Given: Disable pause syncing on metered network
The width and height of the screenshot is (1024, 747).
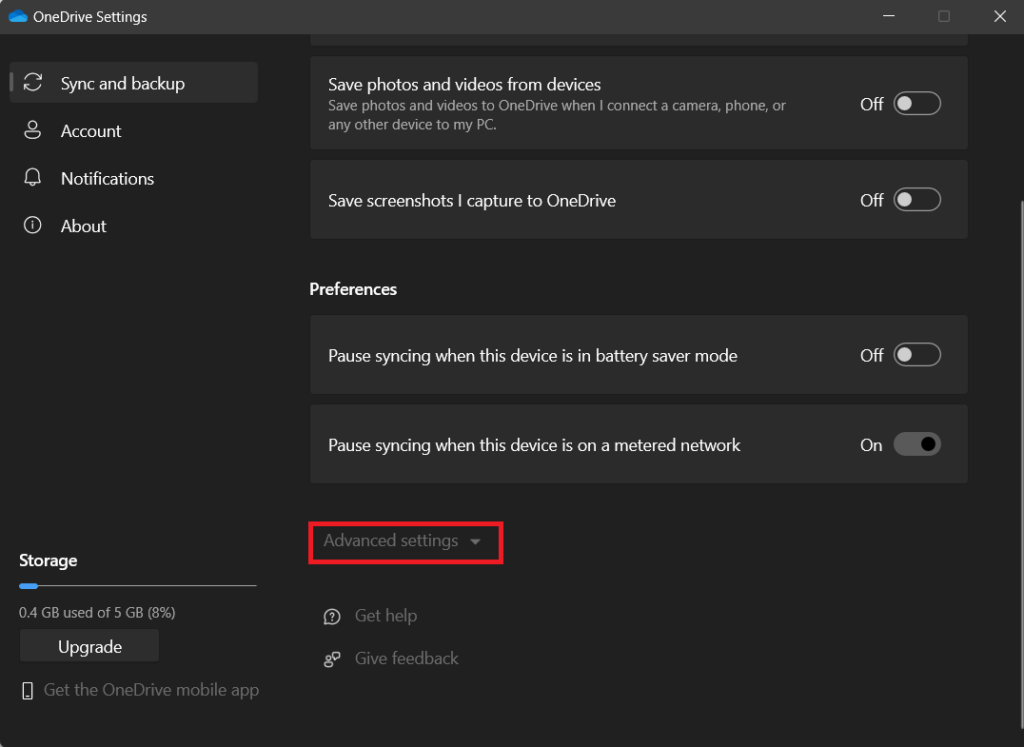Looking at the screenshot, I should [917, 445].
